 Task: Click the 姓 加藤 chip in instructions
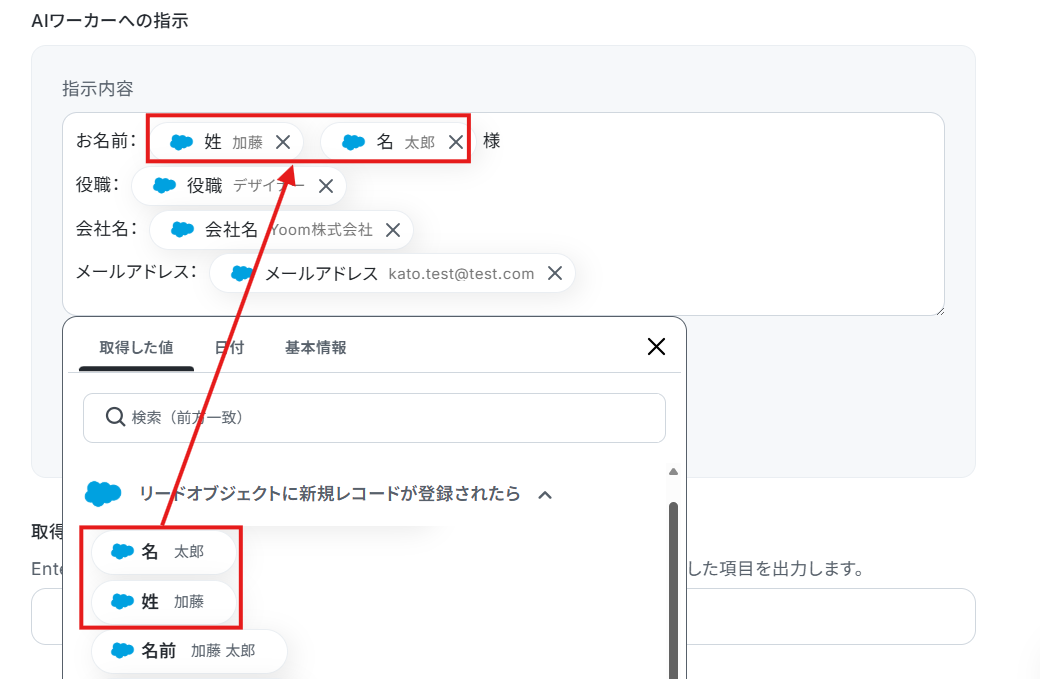[226, 142]
